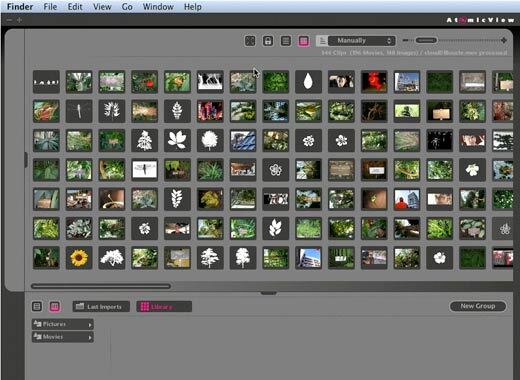
Task: Select the dragonfly on white background thumbnail
Action: pyautogui.click(x=144, y=170)
